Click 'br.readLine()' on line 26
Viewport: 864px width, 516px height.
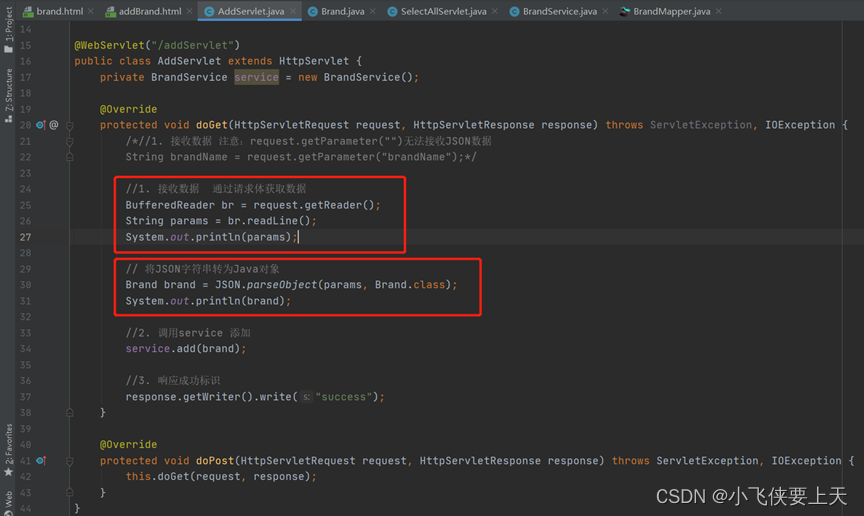tap(269, 221)
